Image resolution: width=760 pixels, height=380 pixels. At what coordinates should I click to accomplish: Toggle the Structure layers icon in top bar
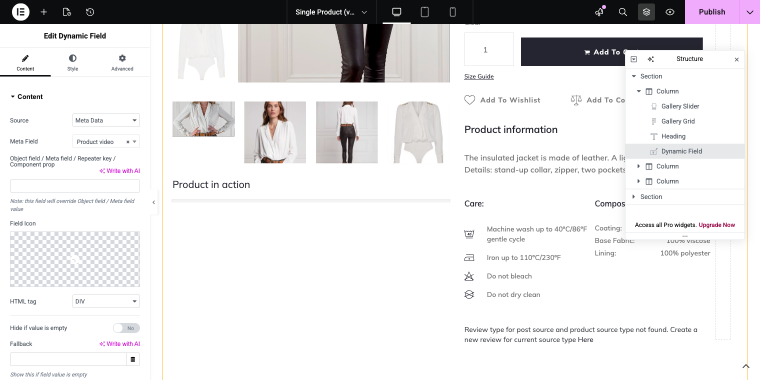[646, 12]
